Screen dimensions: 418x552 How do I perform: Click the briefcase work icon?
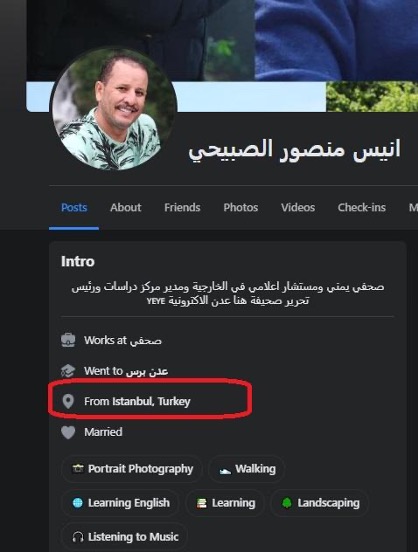point(68,340)
